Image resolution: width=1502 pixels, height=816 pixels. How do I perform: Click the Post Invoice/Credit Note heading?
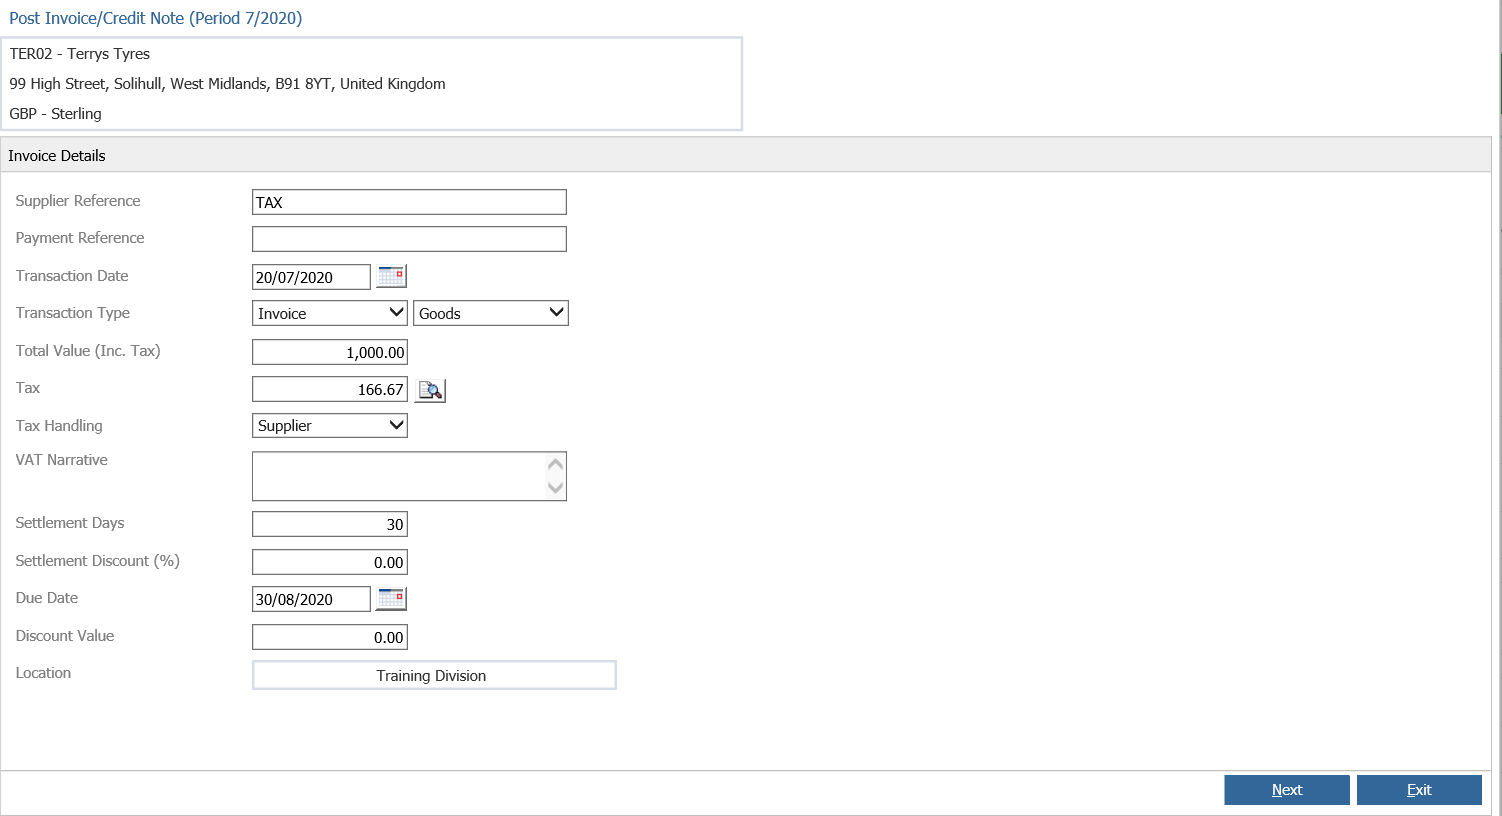point(155,18)
